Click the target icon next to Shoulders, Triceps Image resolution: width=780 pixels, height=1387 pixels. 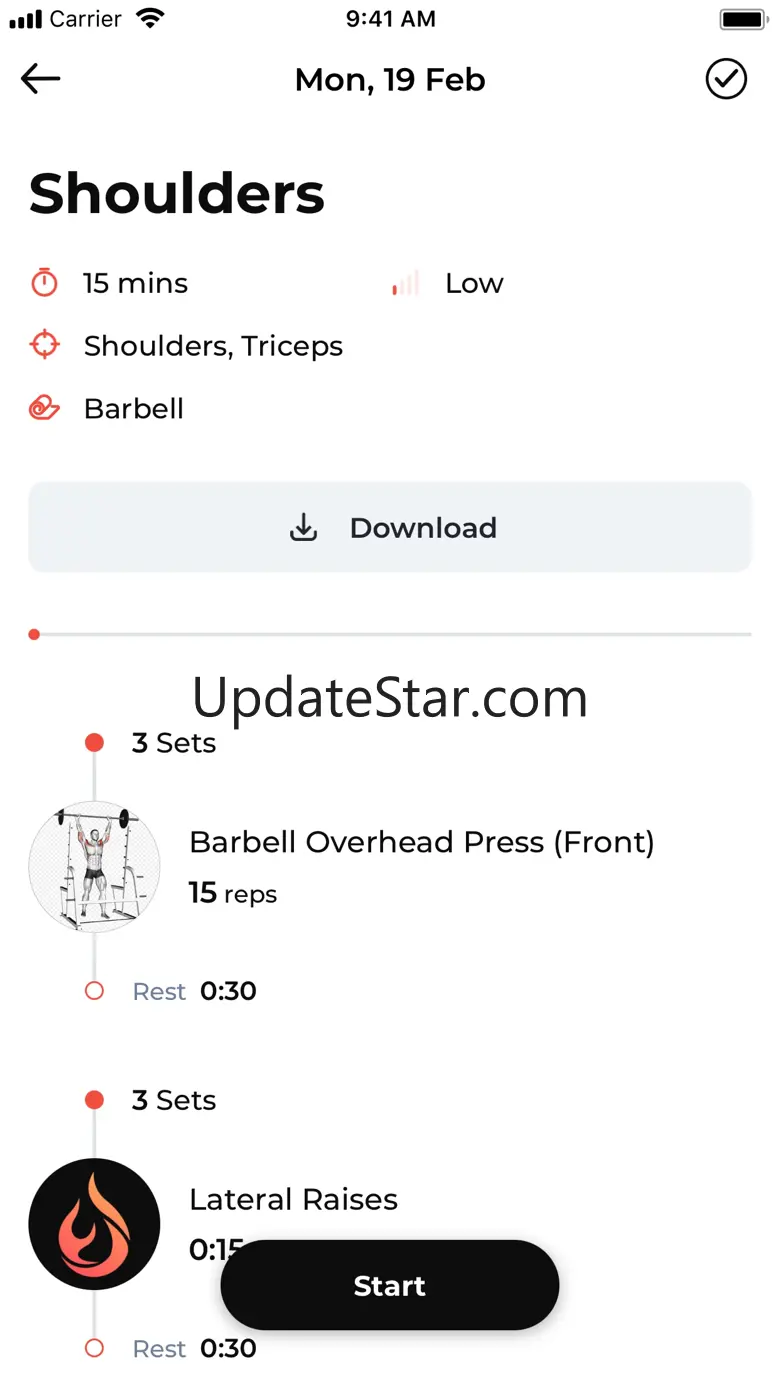(x=44, y=346)
